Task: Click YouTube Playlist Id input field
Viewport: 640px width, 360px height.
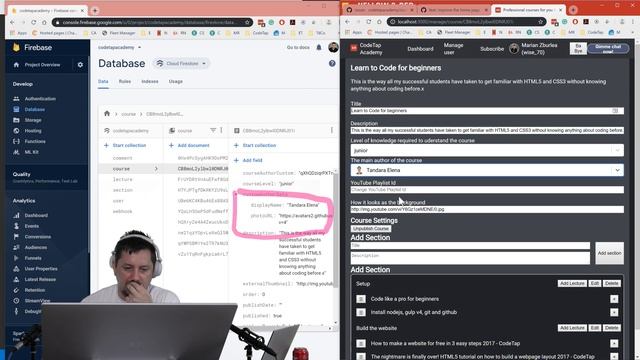Action: click(487, 190)
